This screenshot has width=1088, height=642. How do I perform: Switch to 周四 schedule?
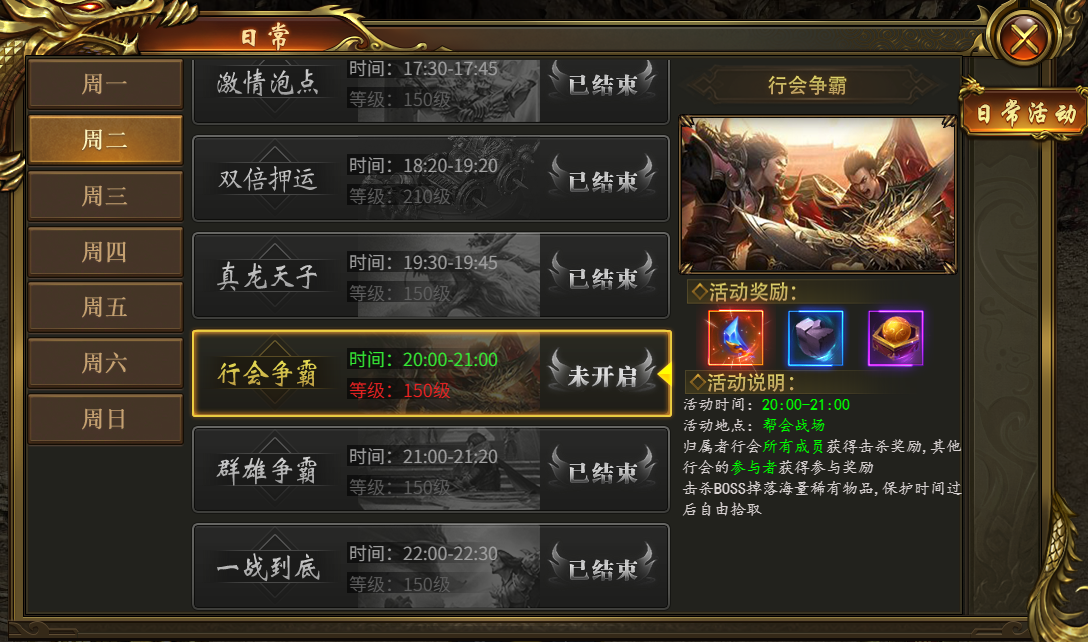pyautogui.click(x=105, y=251)
